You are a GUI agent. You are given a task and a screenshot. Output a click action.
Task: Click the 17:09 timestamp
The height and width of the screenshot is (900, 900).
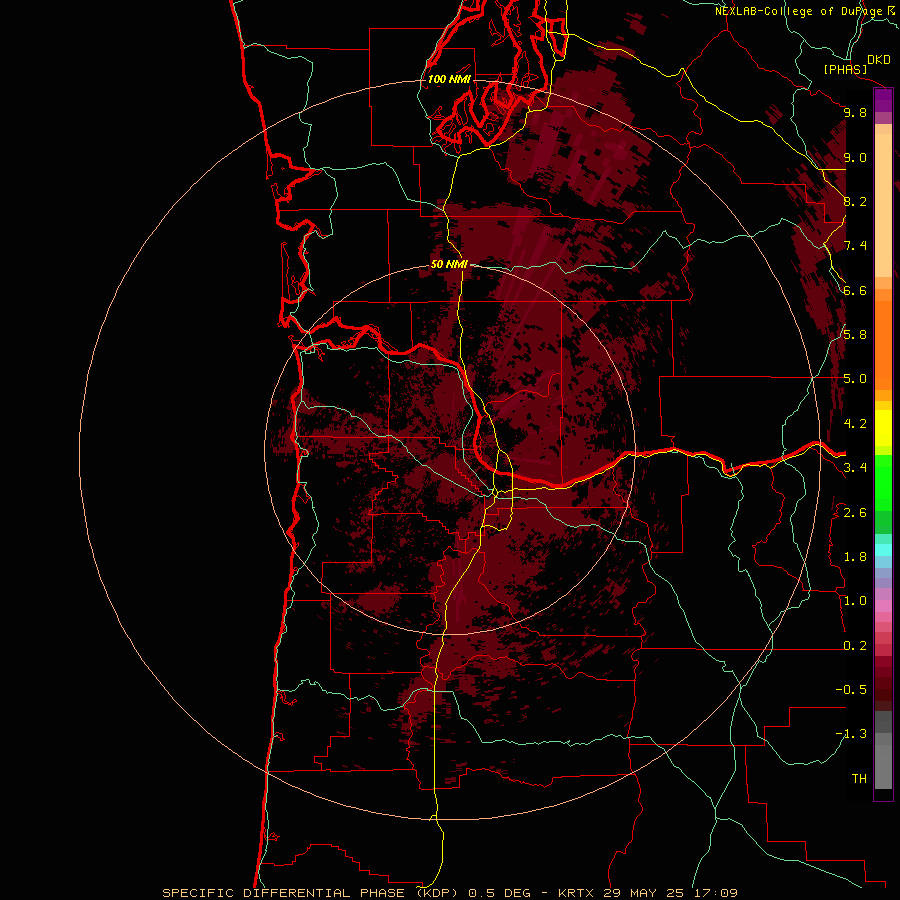click(715, 893)
